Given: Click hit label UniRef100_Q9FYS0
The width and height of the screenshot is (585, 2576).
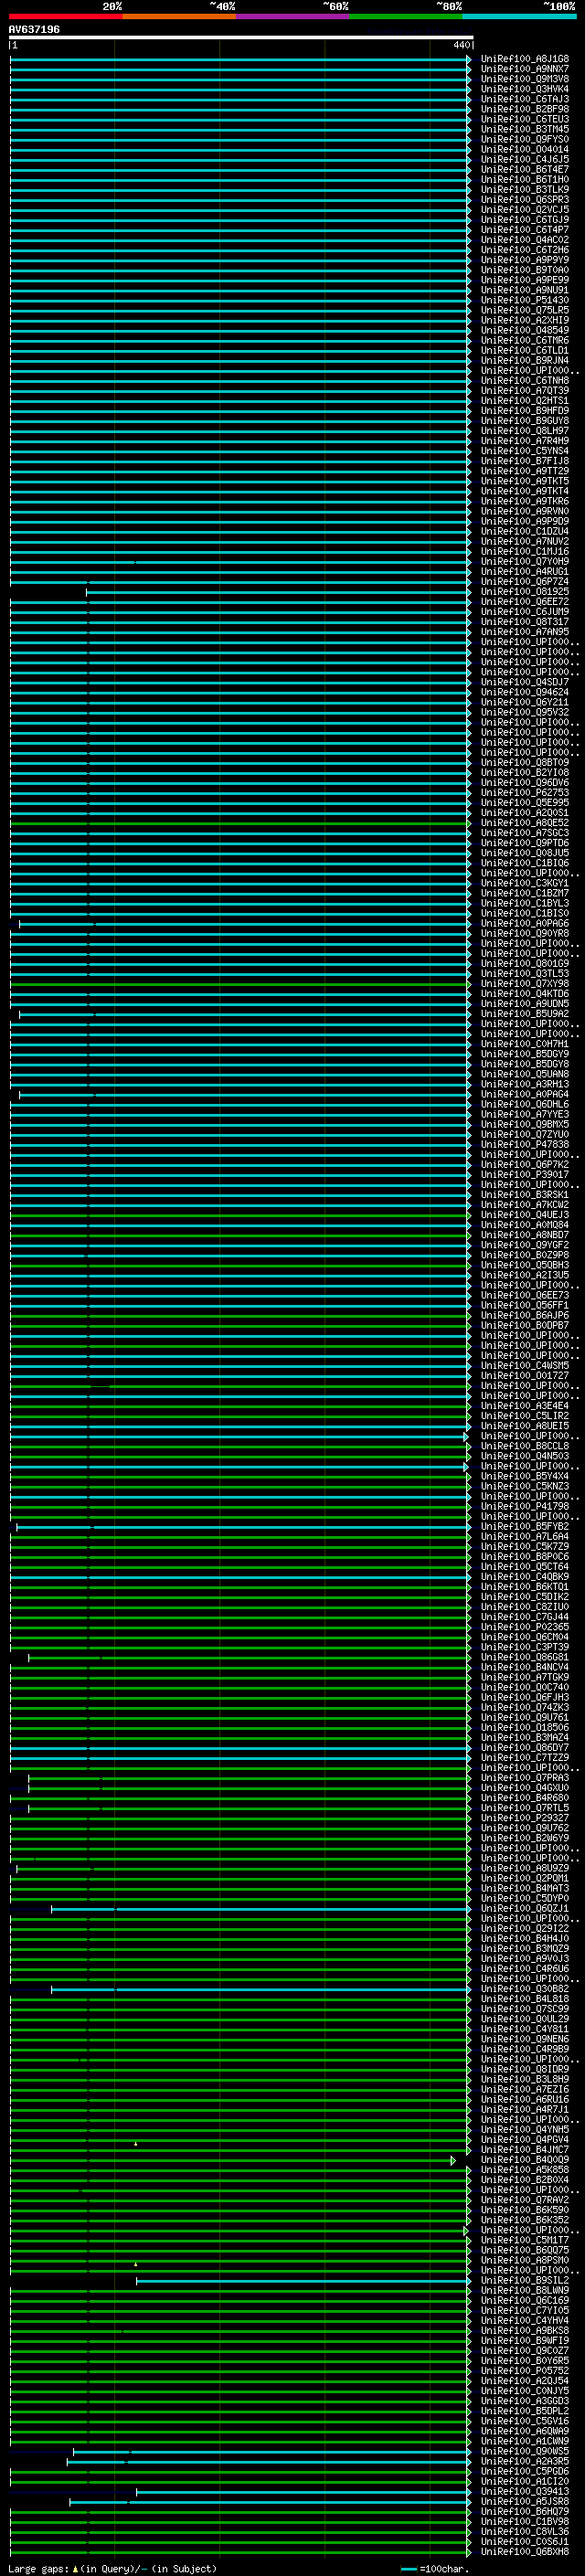Looking at the screenshot, I should [x=525, y=139].
